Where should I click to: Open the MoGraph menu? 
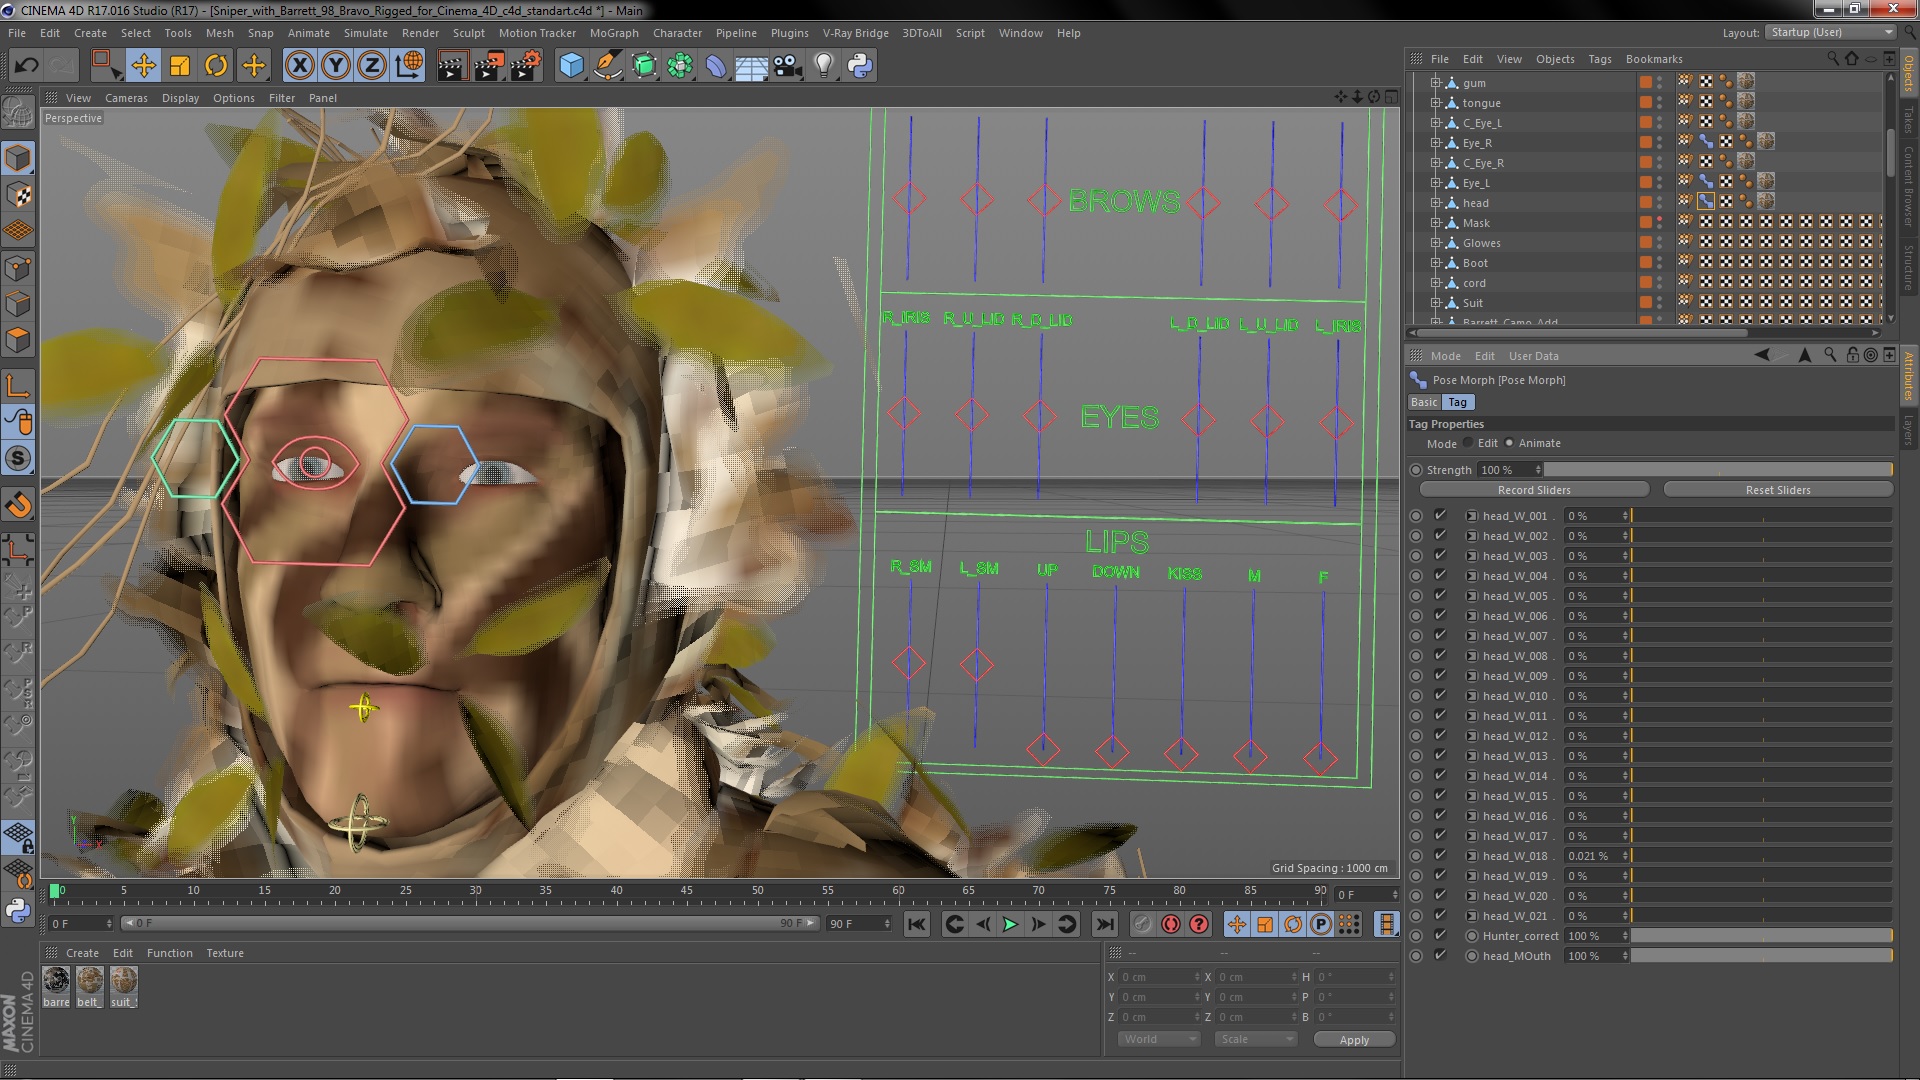614,33
